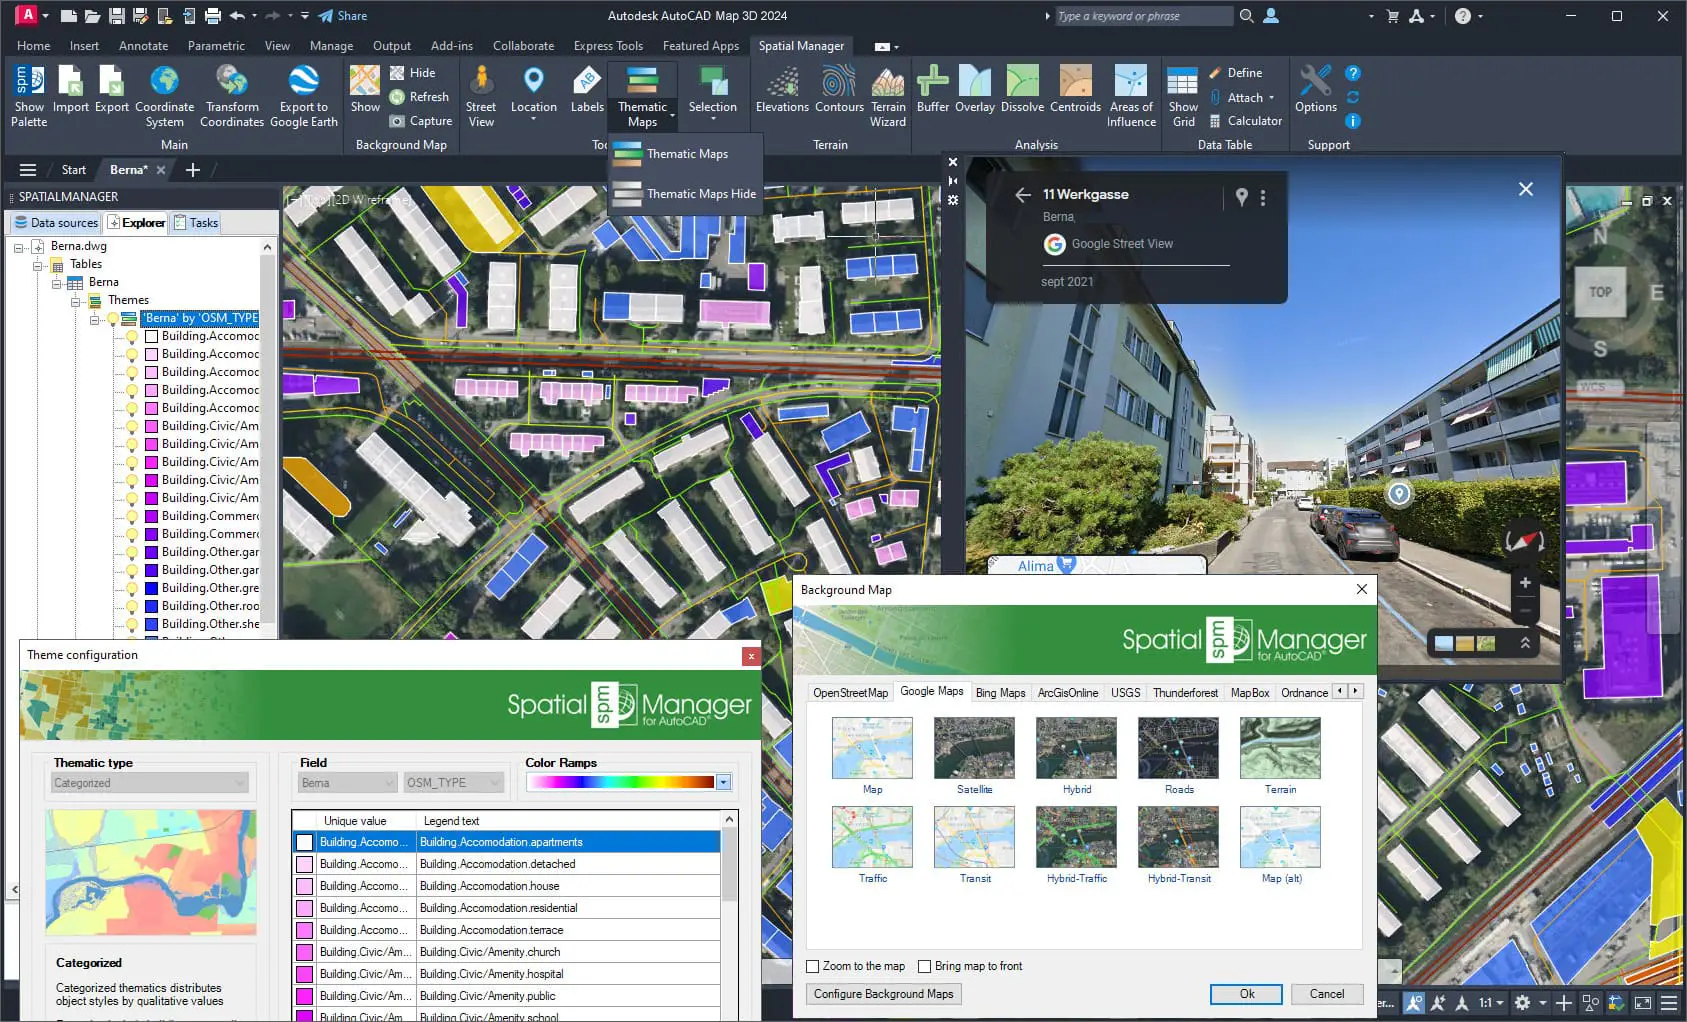Run the Dissolve tool
This screenshot has height=1022, width=1687.
coord(1022,90)
